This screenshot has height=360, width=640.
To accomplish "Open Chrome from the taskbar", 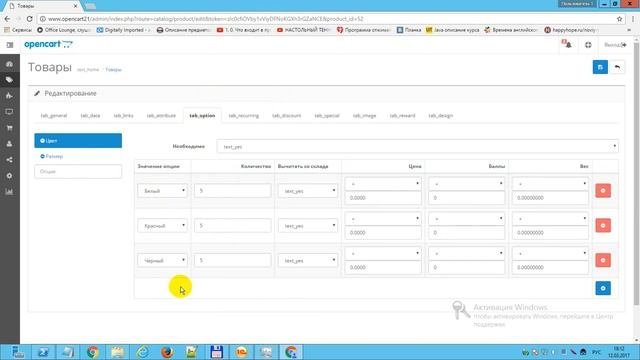I will click(x=93, y=352).
